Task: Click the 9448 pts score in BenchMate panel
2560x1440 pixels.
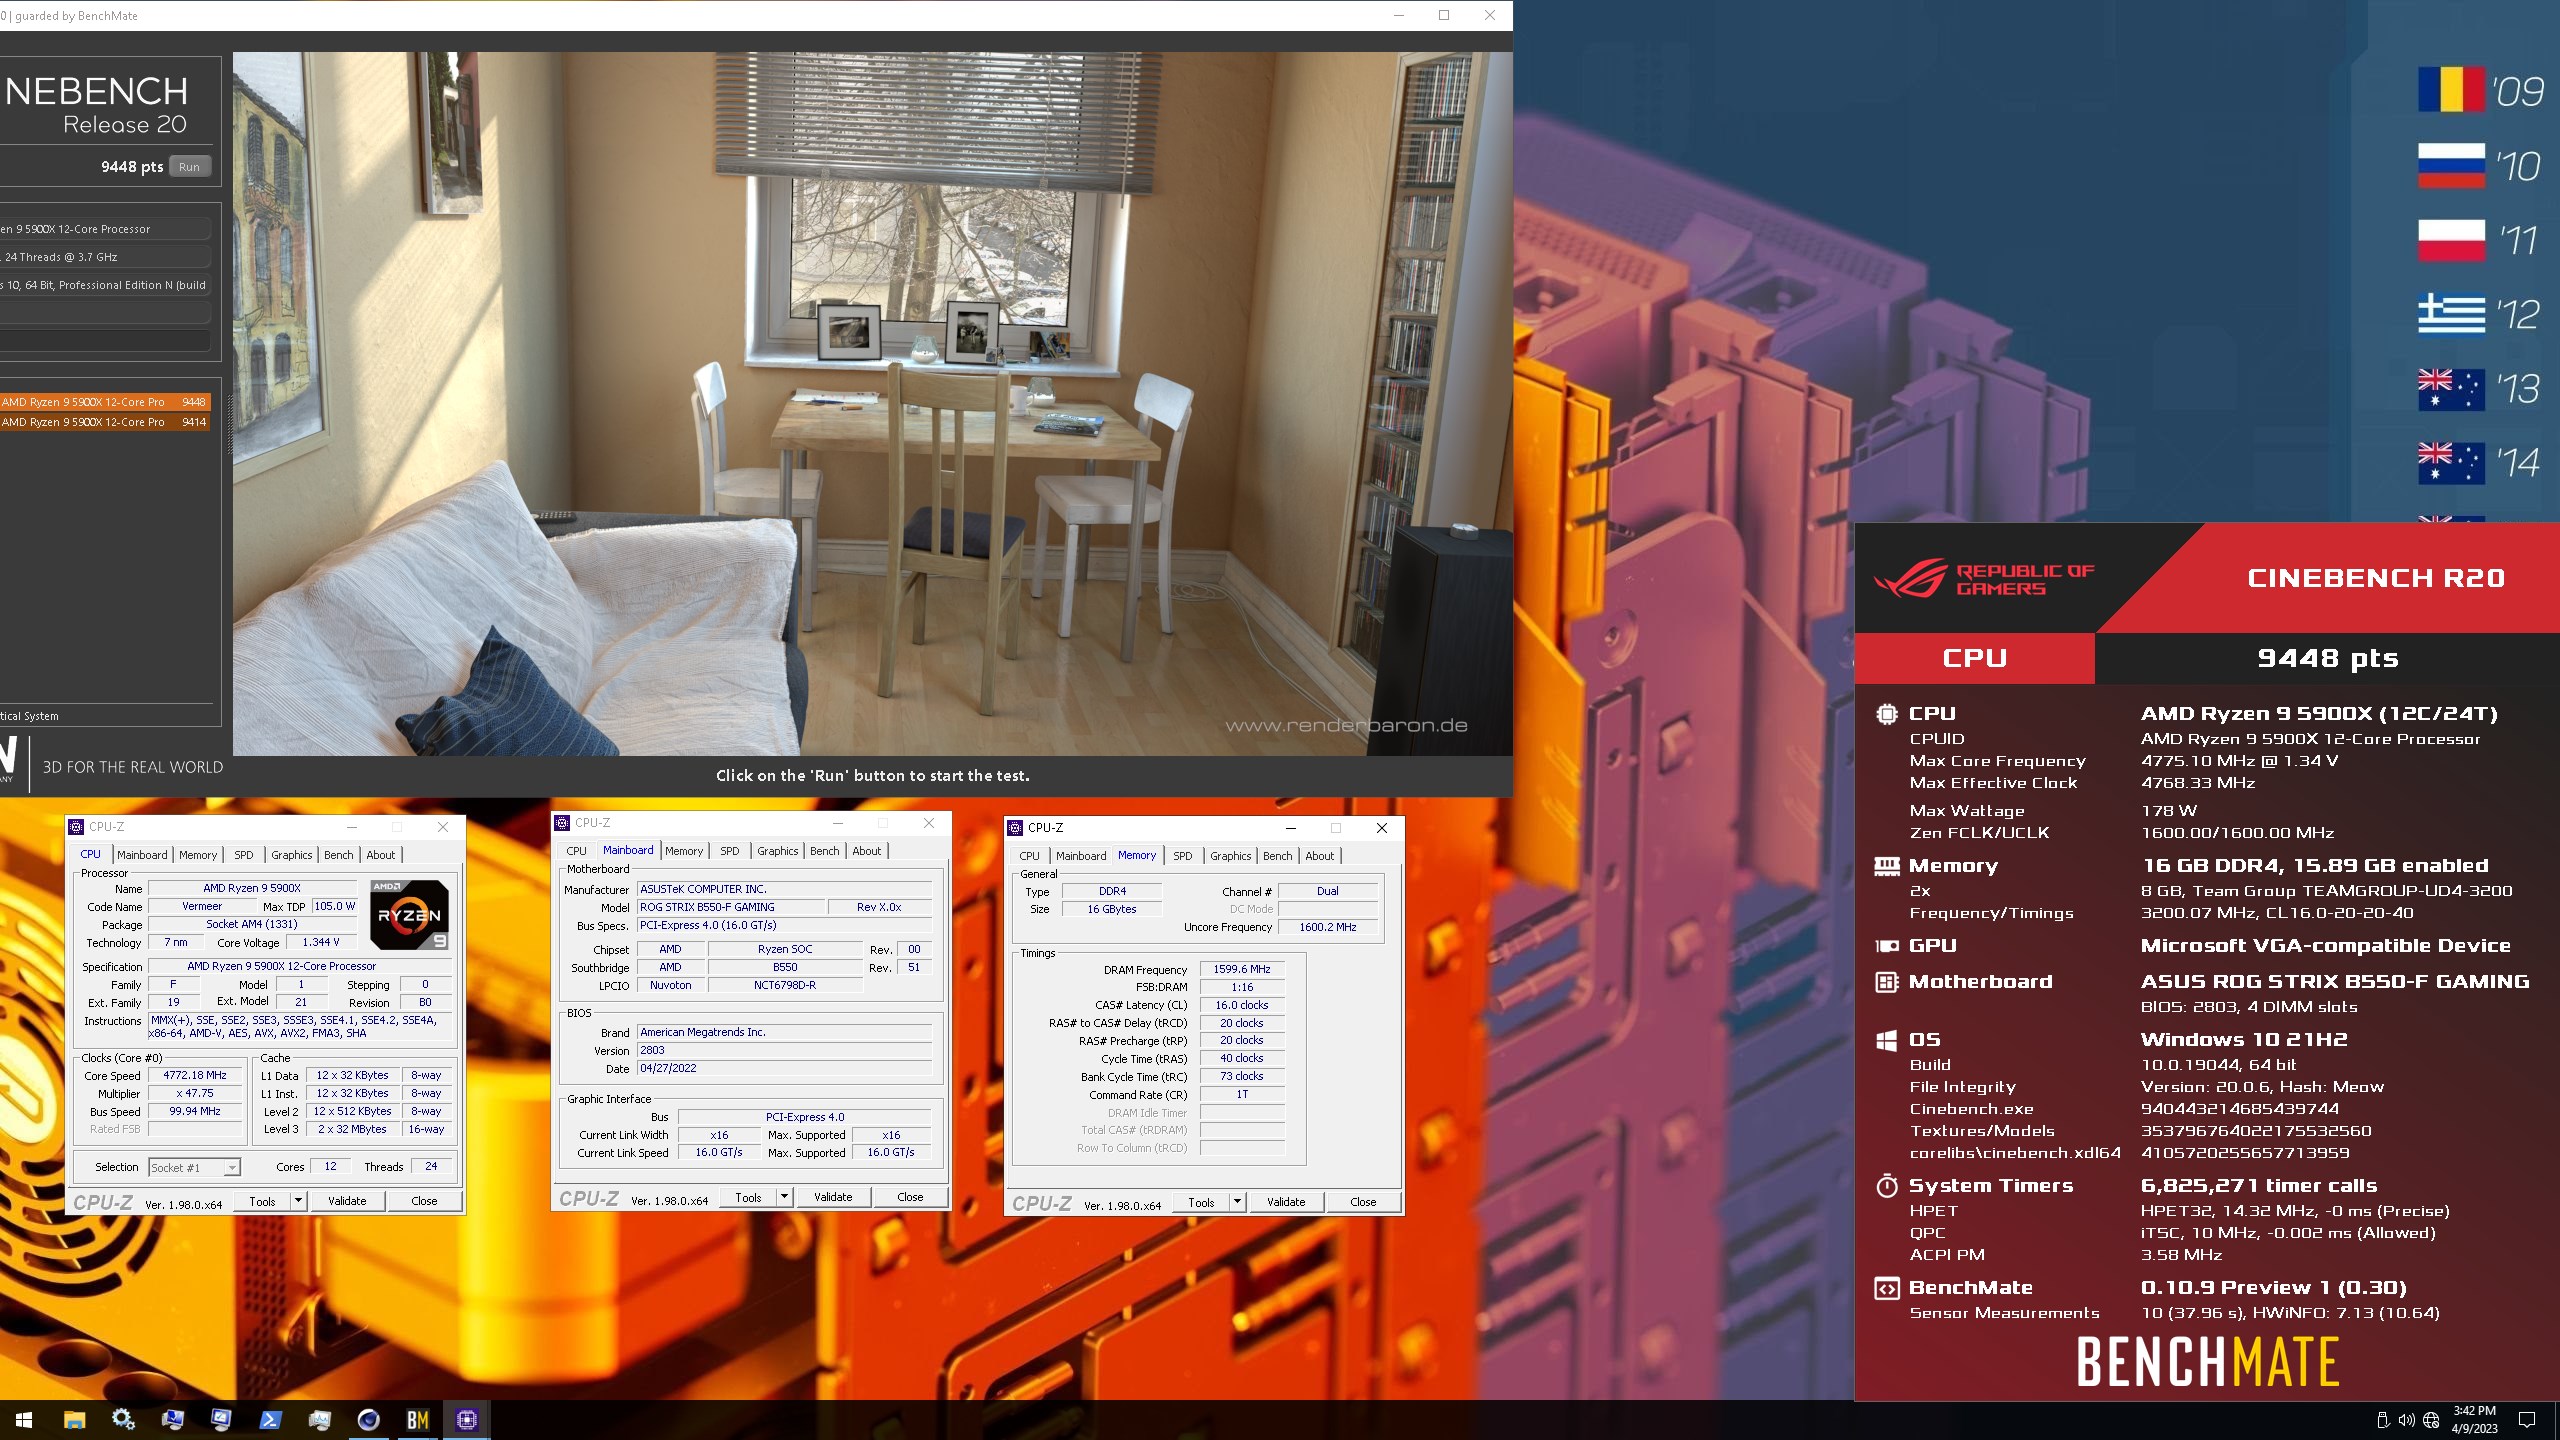Action: [x=2327, y=658]
